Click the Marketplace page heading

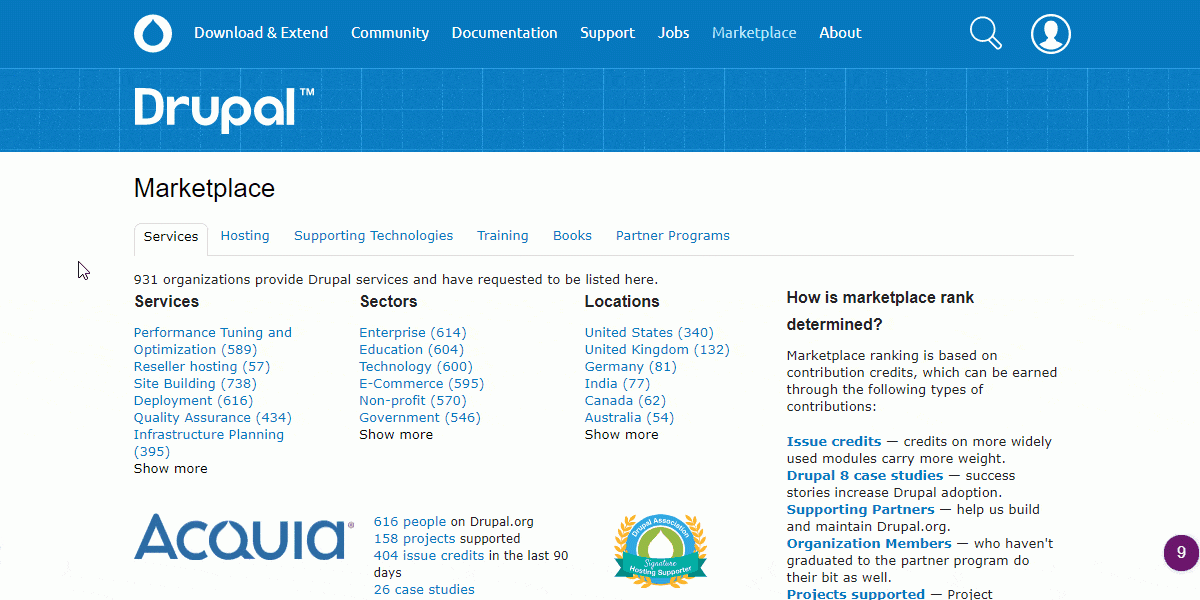[204, 189]
